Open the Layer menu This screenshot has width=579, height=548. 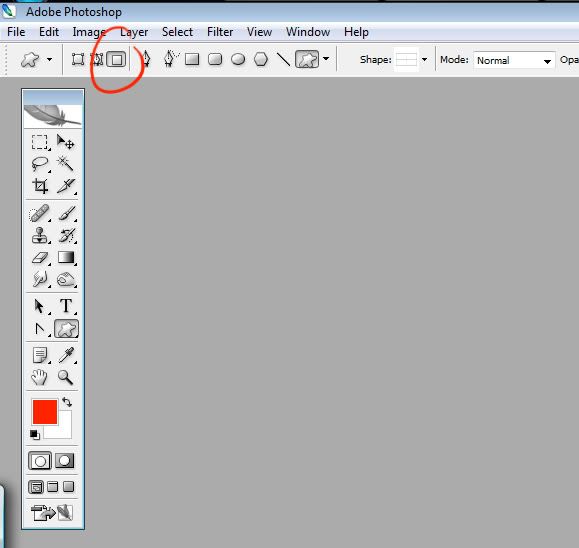click(134, 32)
